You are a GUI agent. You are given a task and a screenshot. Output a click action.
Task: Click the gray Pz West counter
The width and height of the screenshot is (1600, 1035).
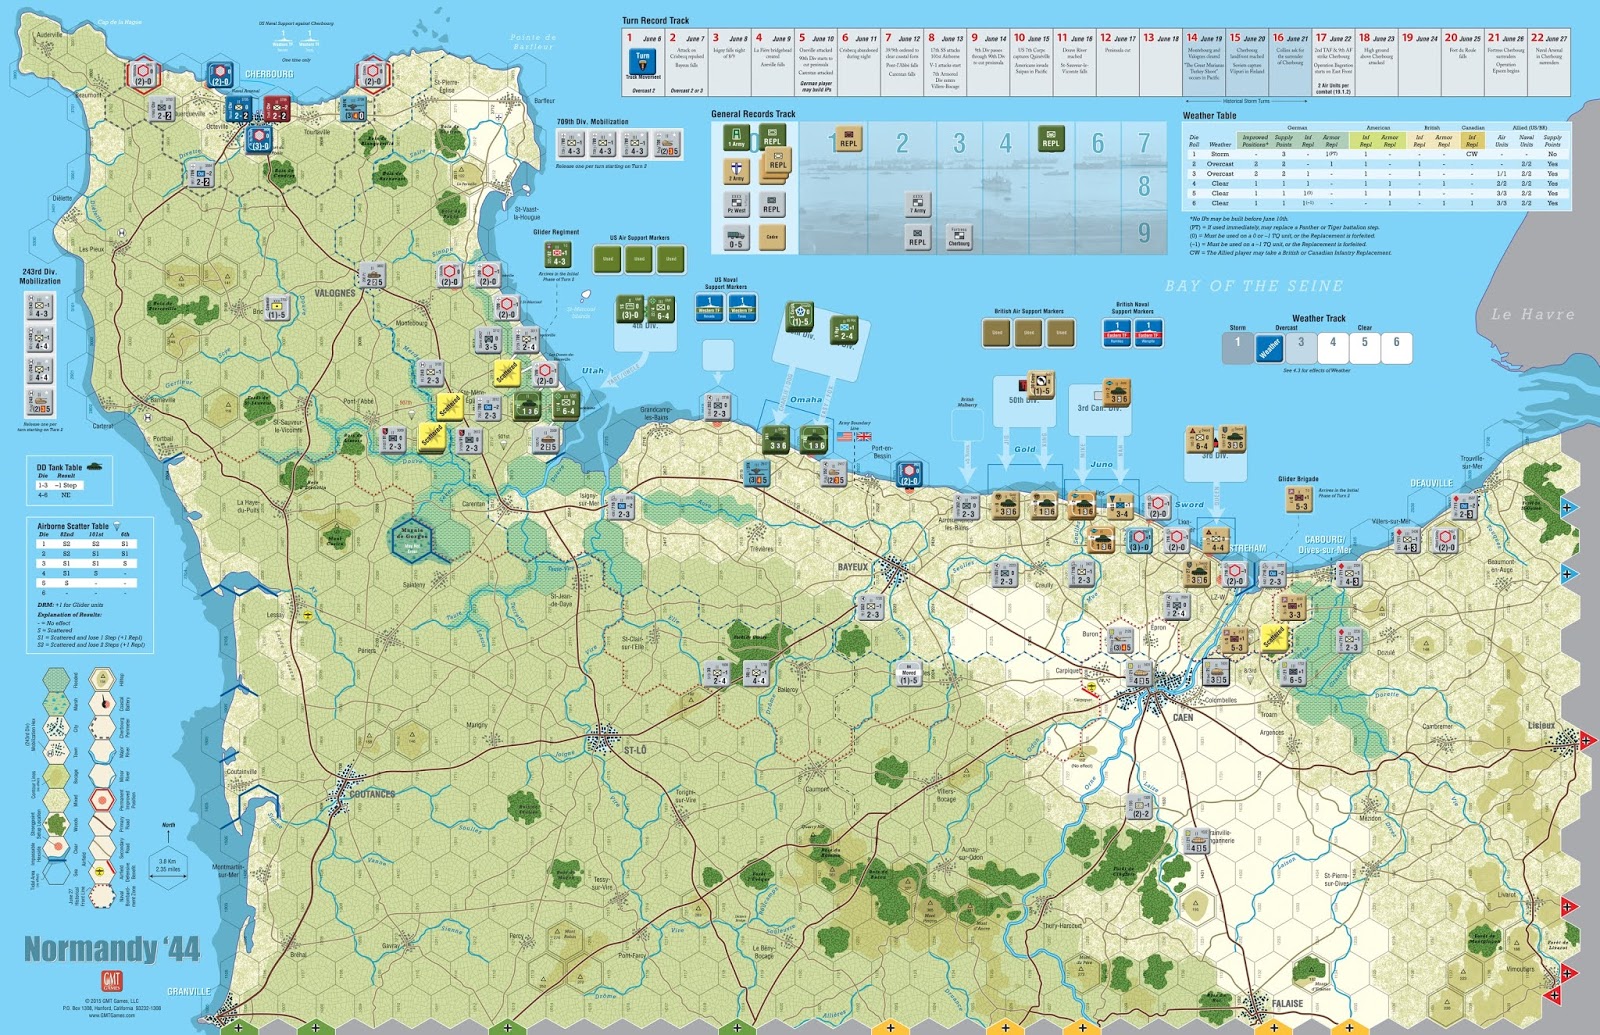click(x=736, y=205)
